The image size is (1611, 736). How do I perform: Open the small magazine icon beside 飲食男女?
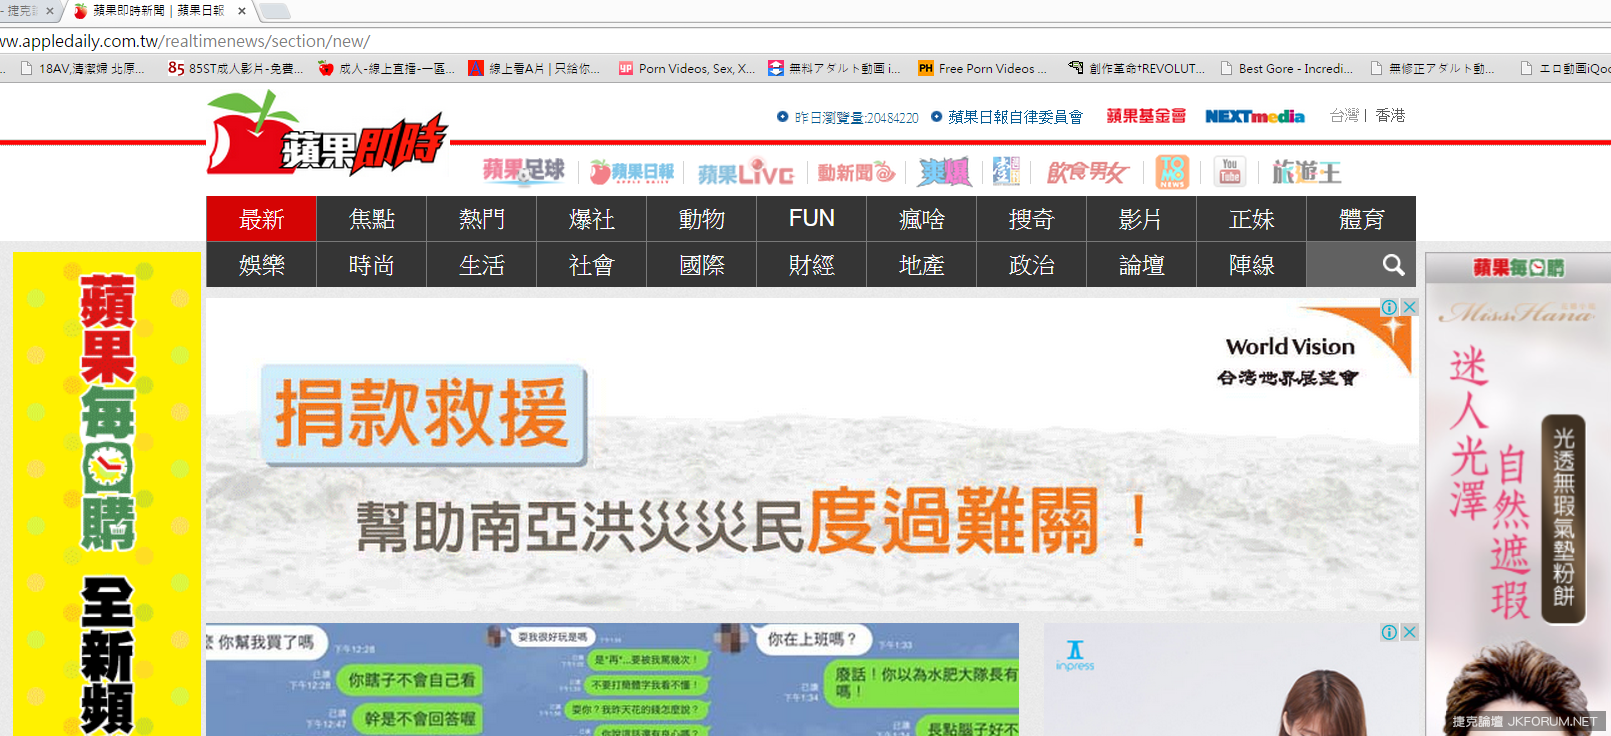pos(1006,172)
